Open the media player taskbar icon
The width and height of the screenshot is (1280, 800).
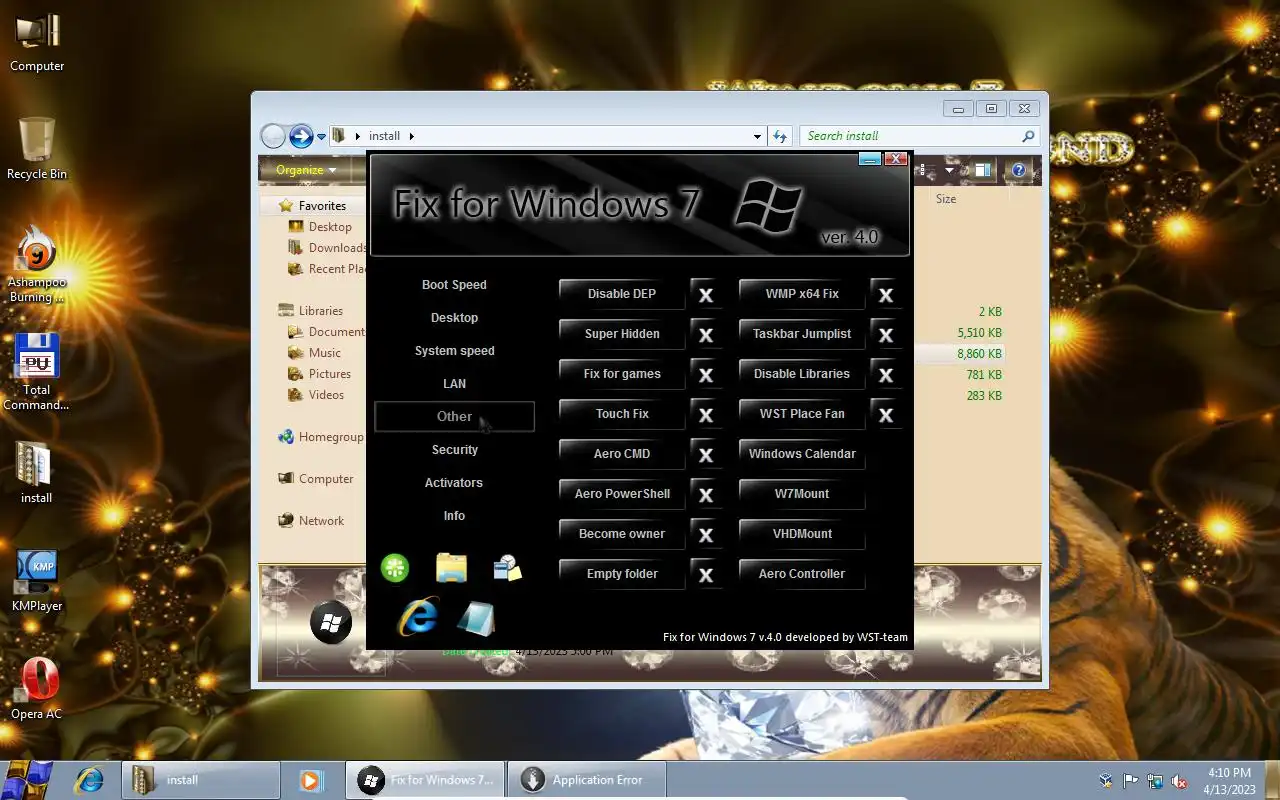click(x=310, y=780)
